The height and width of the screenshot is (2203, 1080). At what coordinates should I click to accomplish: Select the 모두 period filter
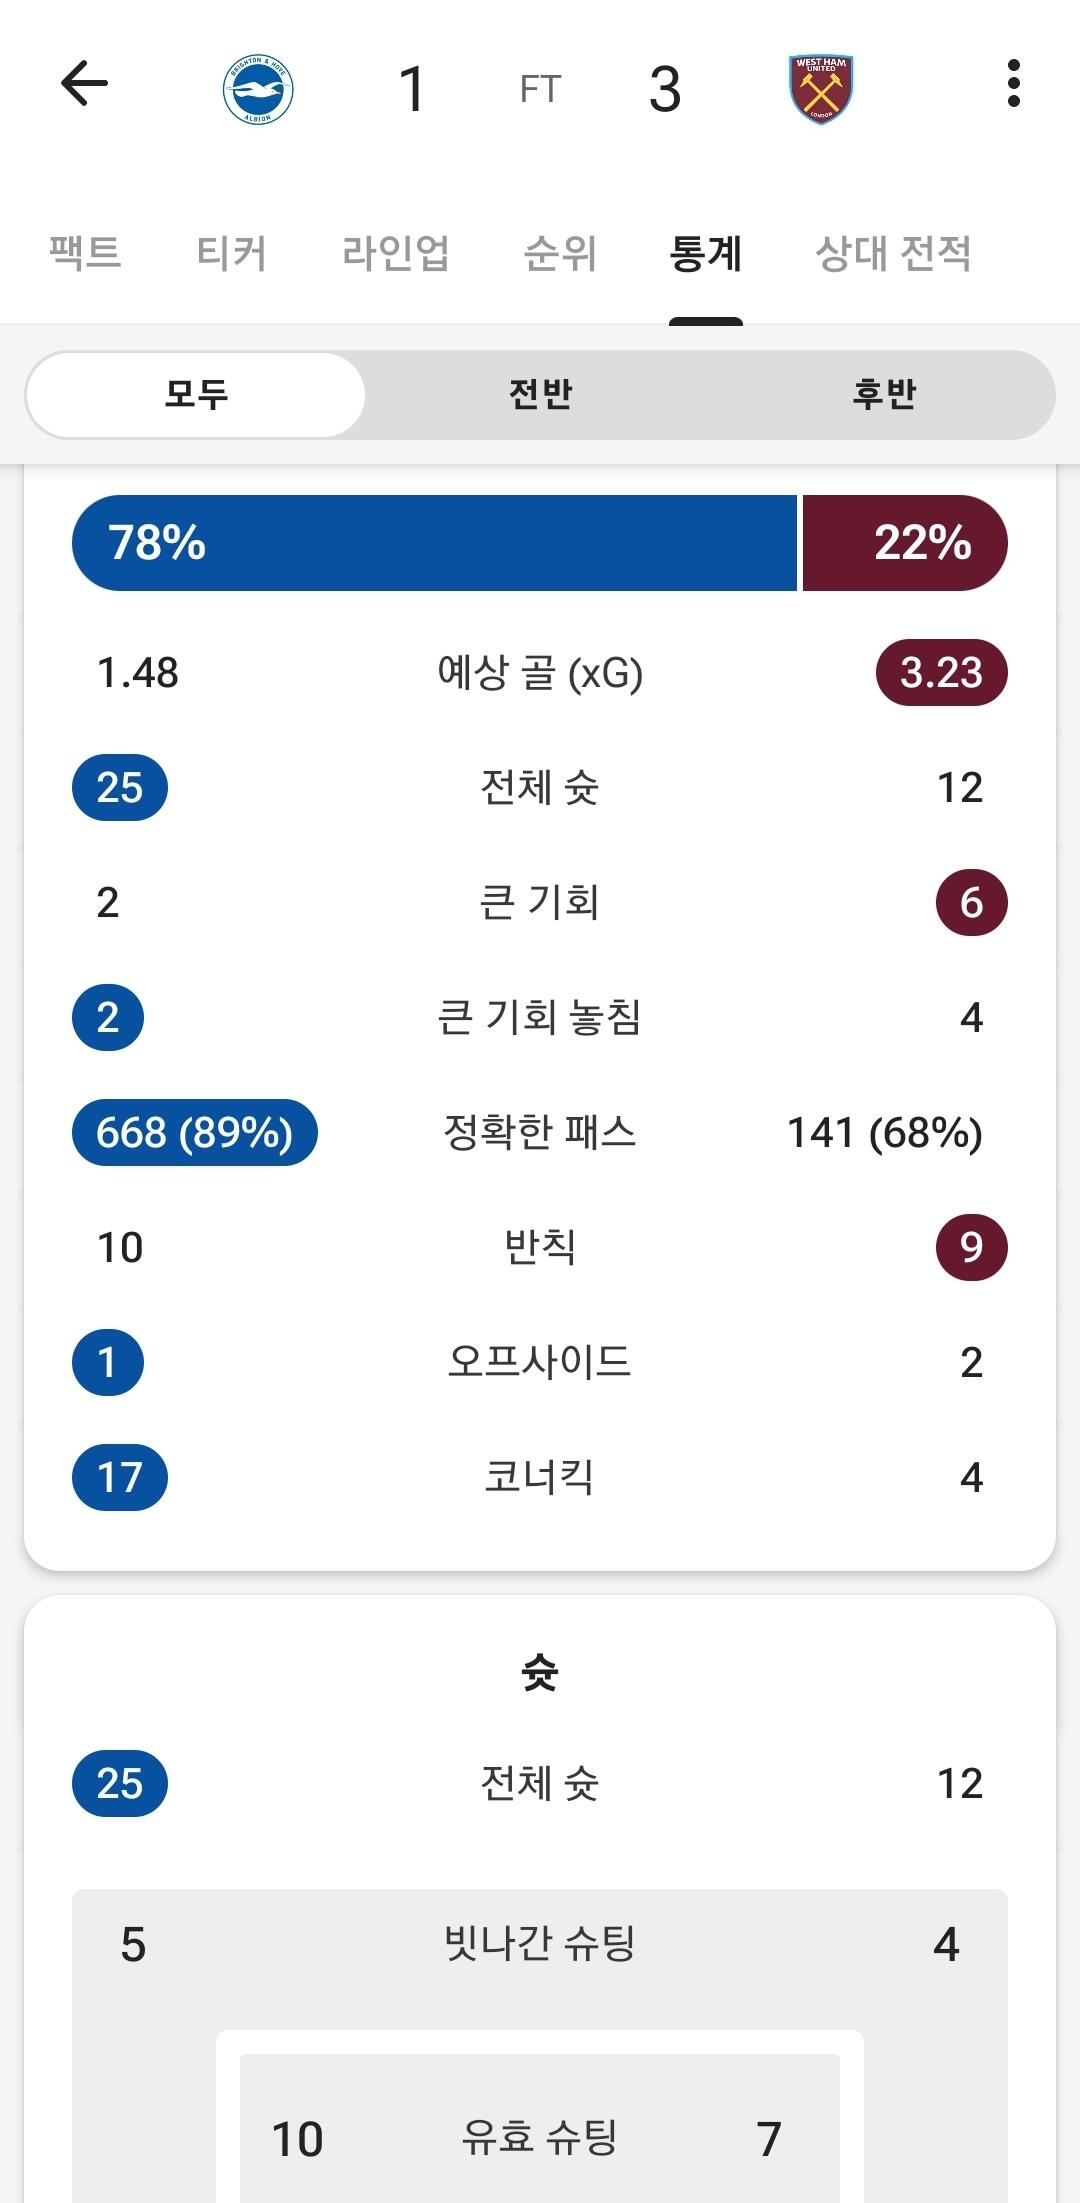tap(196, 394)
